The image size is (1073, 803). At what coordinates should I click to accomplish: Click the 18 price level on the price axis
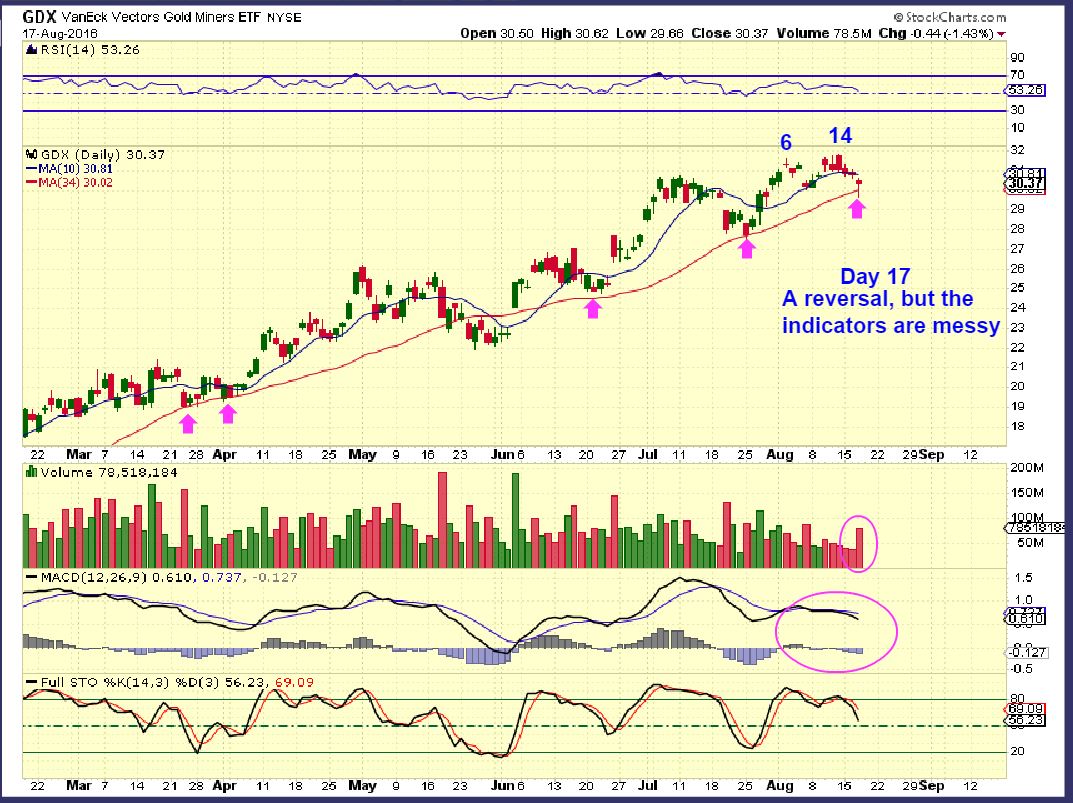click(1017, 426)
